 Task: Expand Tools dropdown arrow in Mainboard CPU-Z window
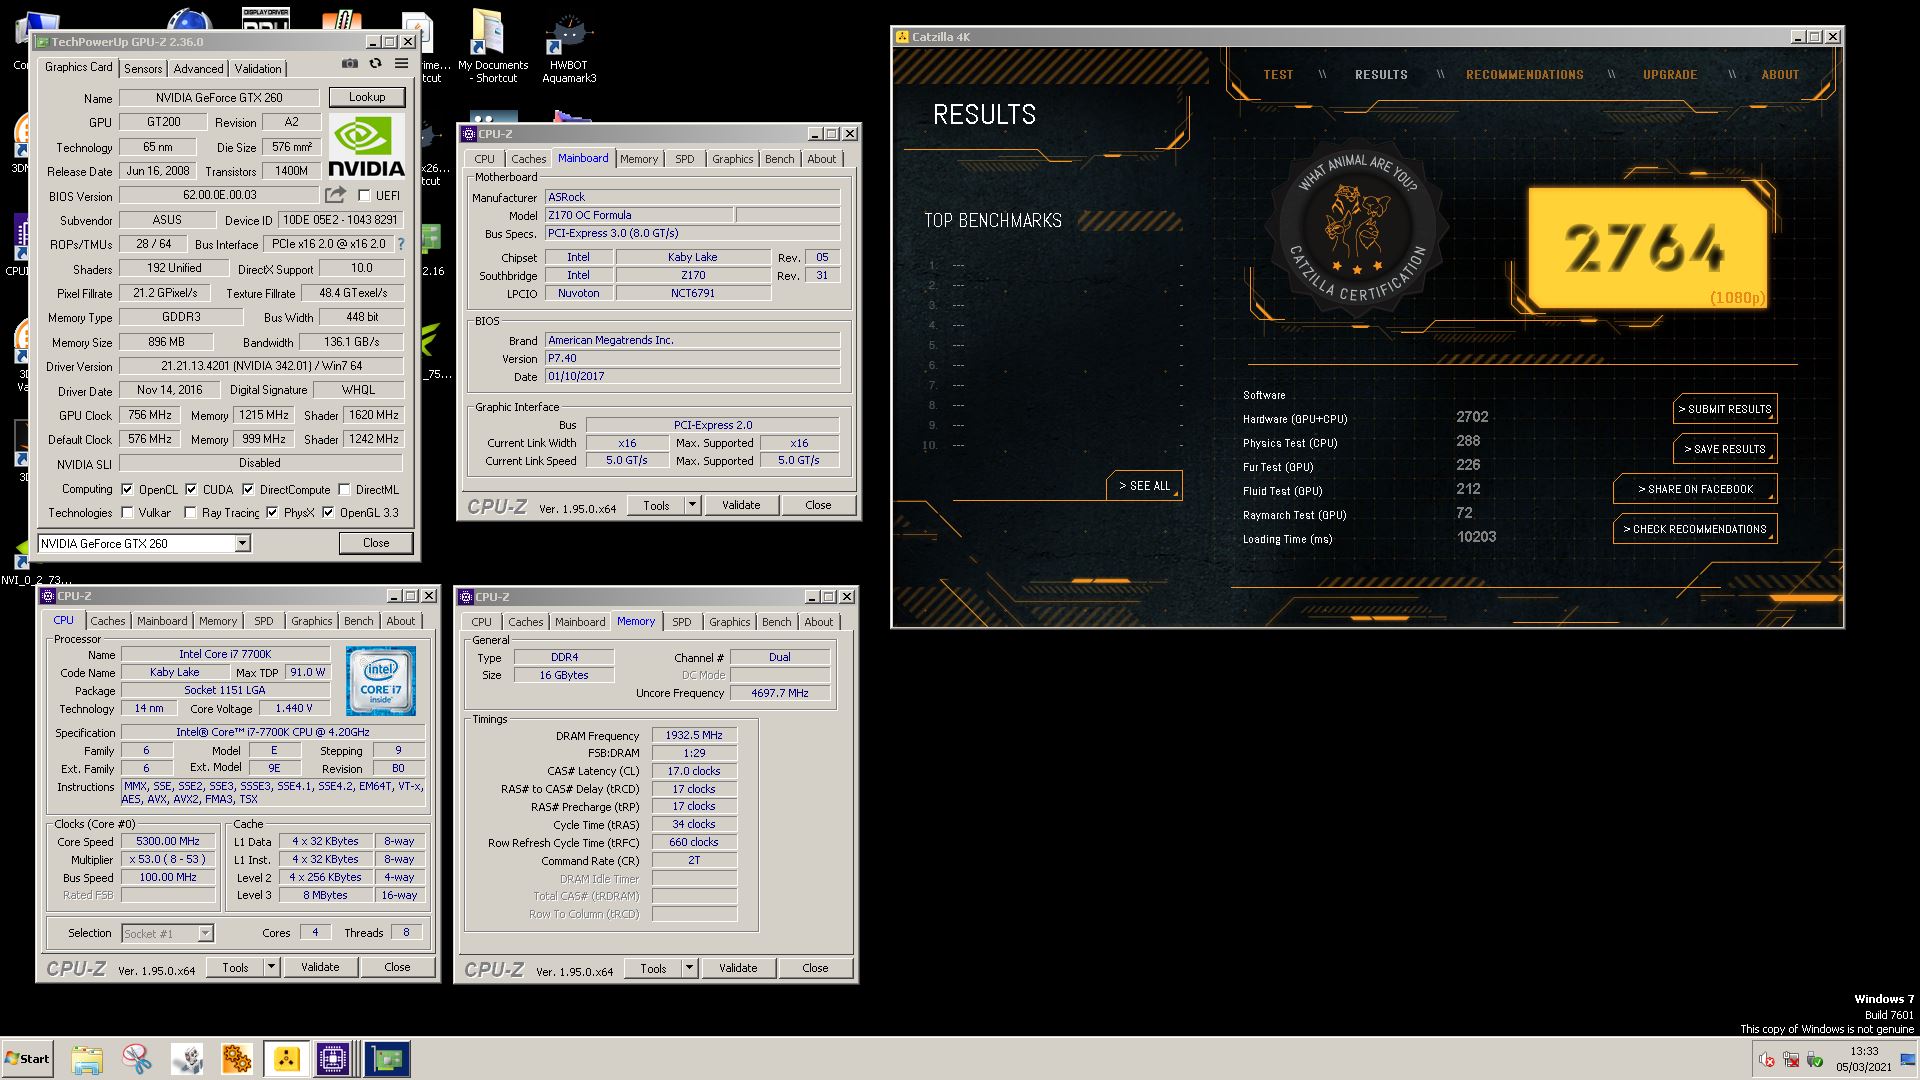tap(691, 505)
